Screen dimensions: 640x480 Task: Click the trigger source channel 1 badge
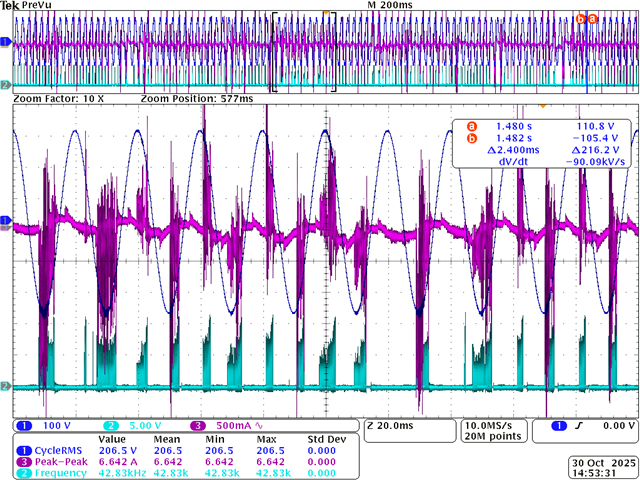[559, 426]
